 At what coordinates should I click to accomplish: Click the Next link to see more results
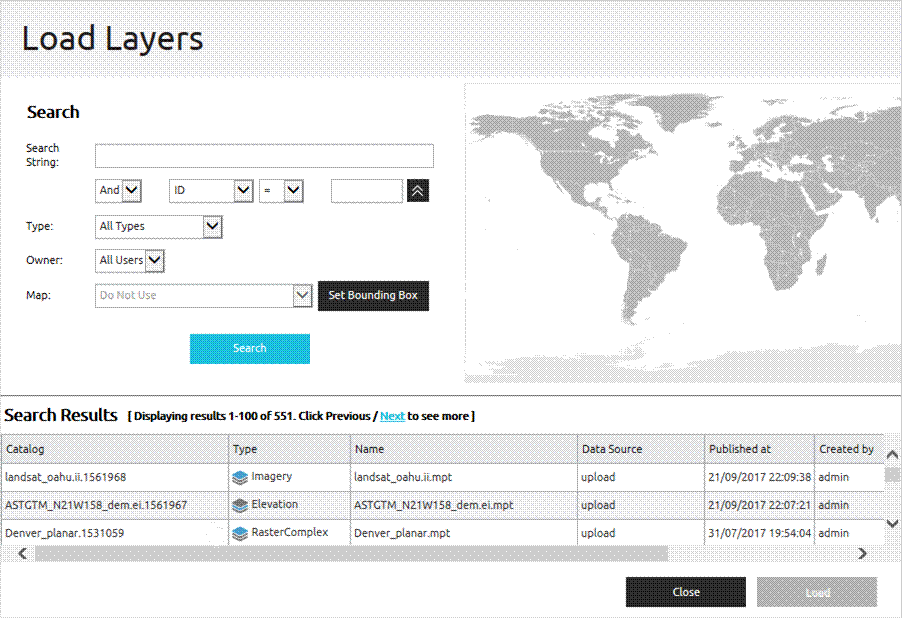391,416
